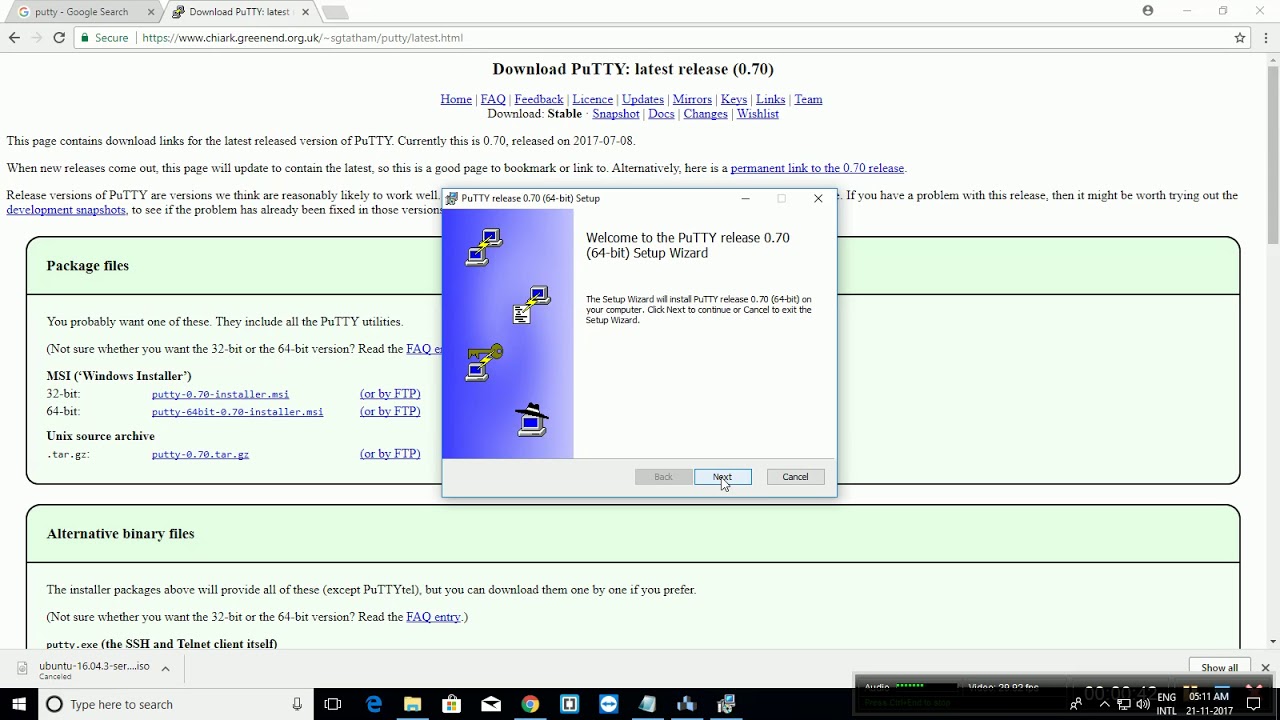Open Chrome's three-dot menu
Viewport: 1280px width, 720px height.
pyautogui.click(x=1266, y=38)
